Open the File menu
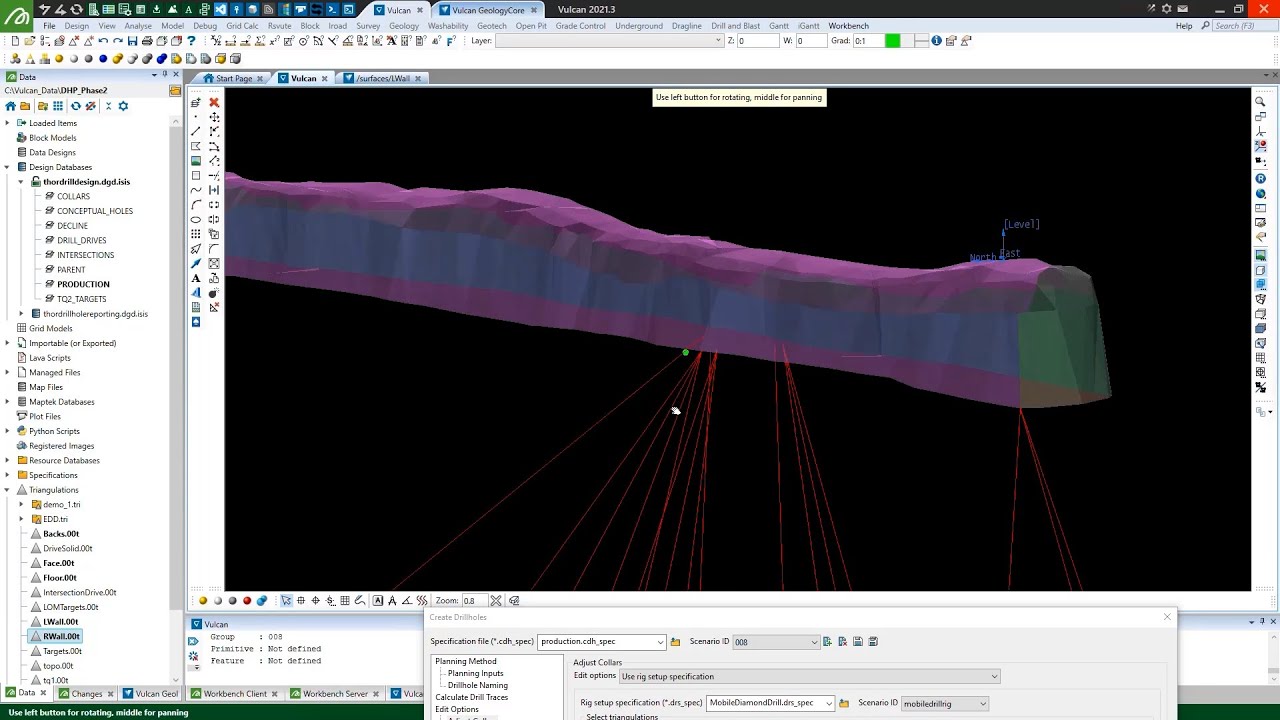The image size is (1280, 720). pyautogui.click(x=49, y=26)
